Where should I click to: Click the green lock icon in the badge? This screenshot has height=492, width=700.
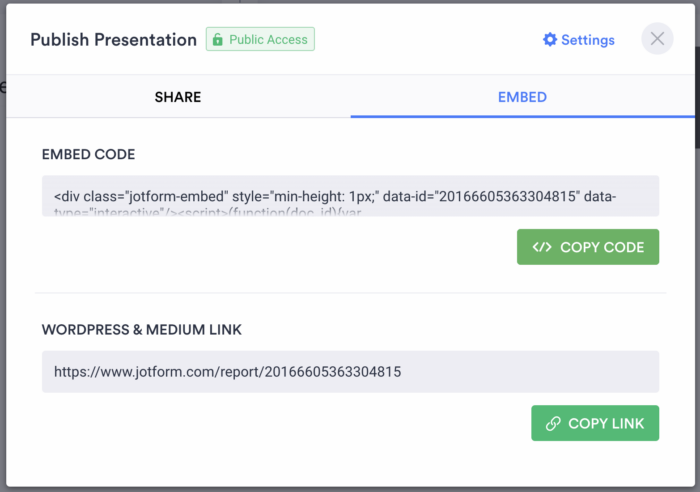click(x=218, y=40)
